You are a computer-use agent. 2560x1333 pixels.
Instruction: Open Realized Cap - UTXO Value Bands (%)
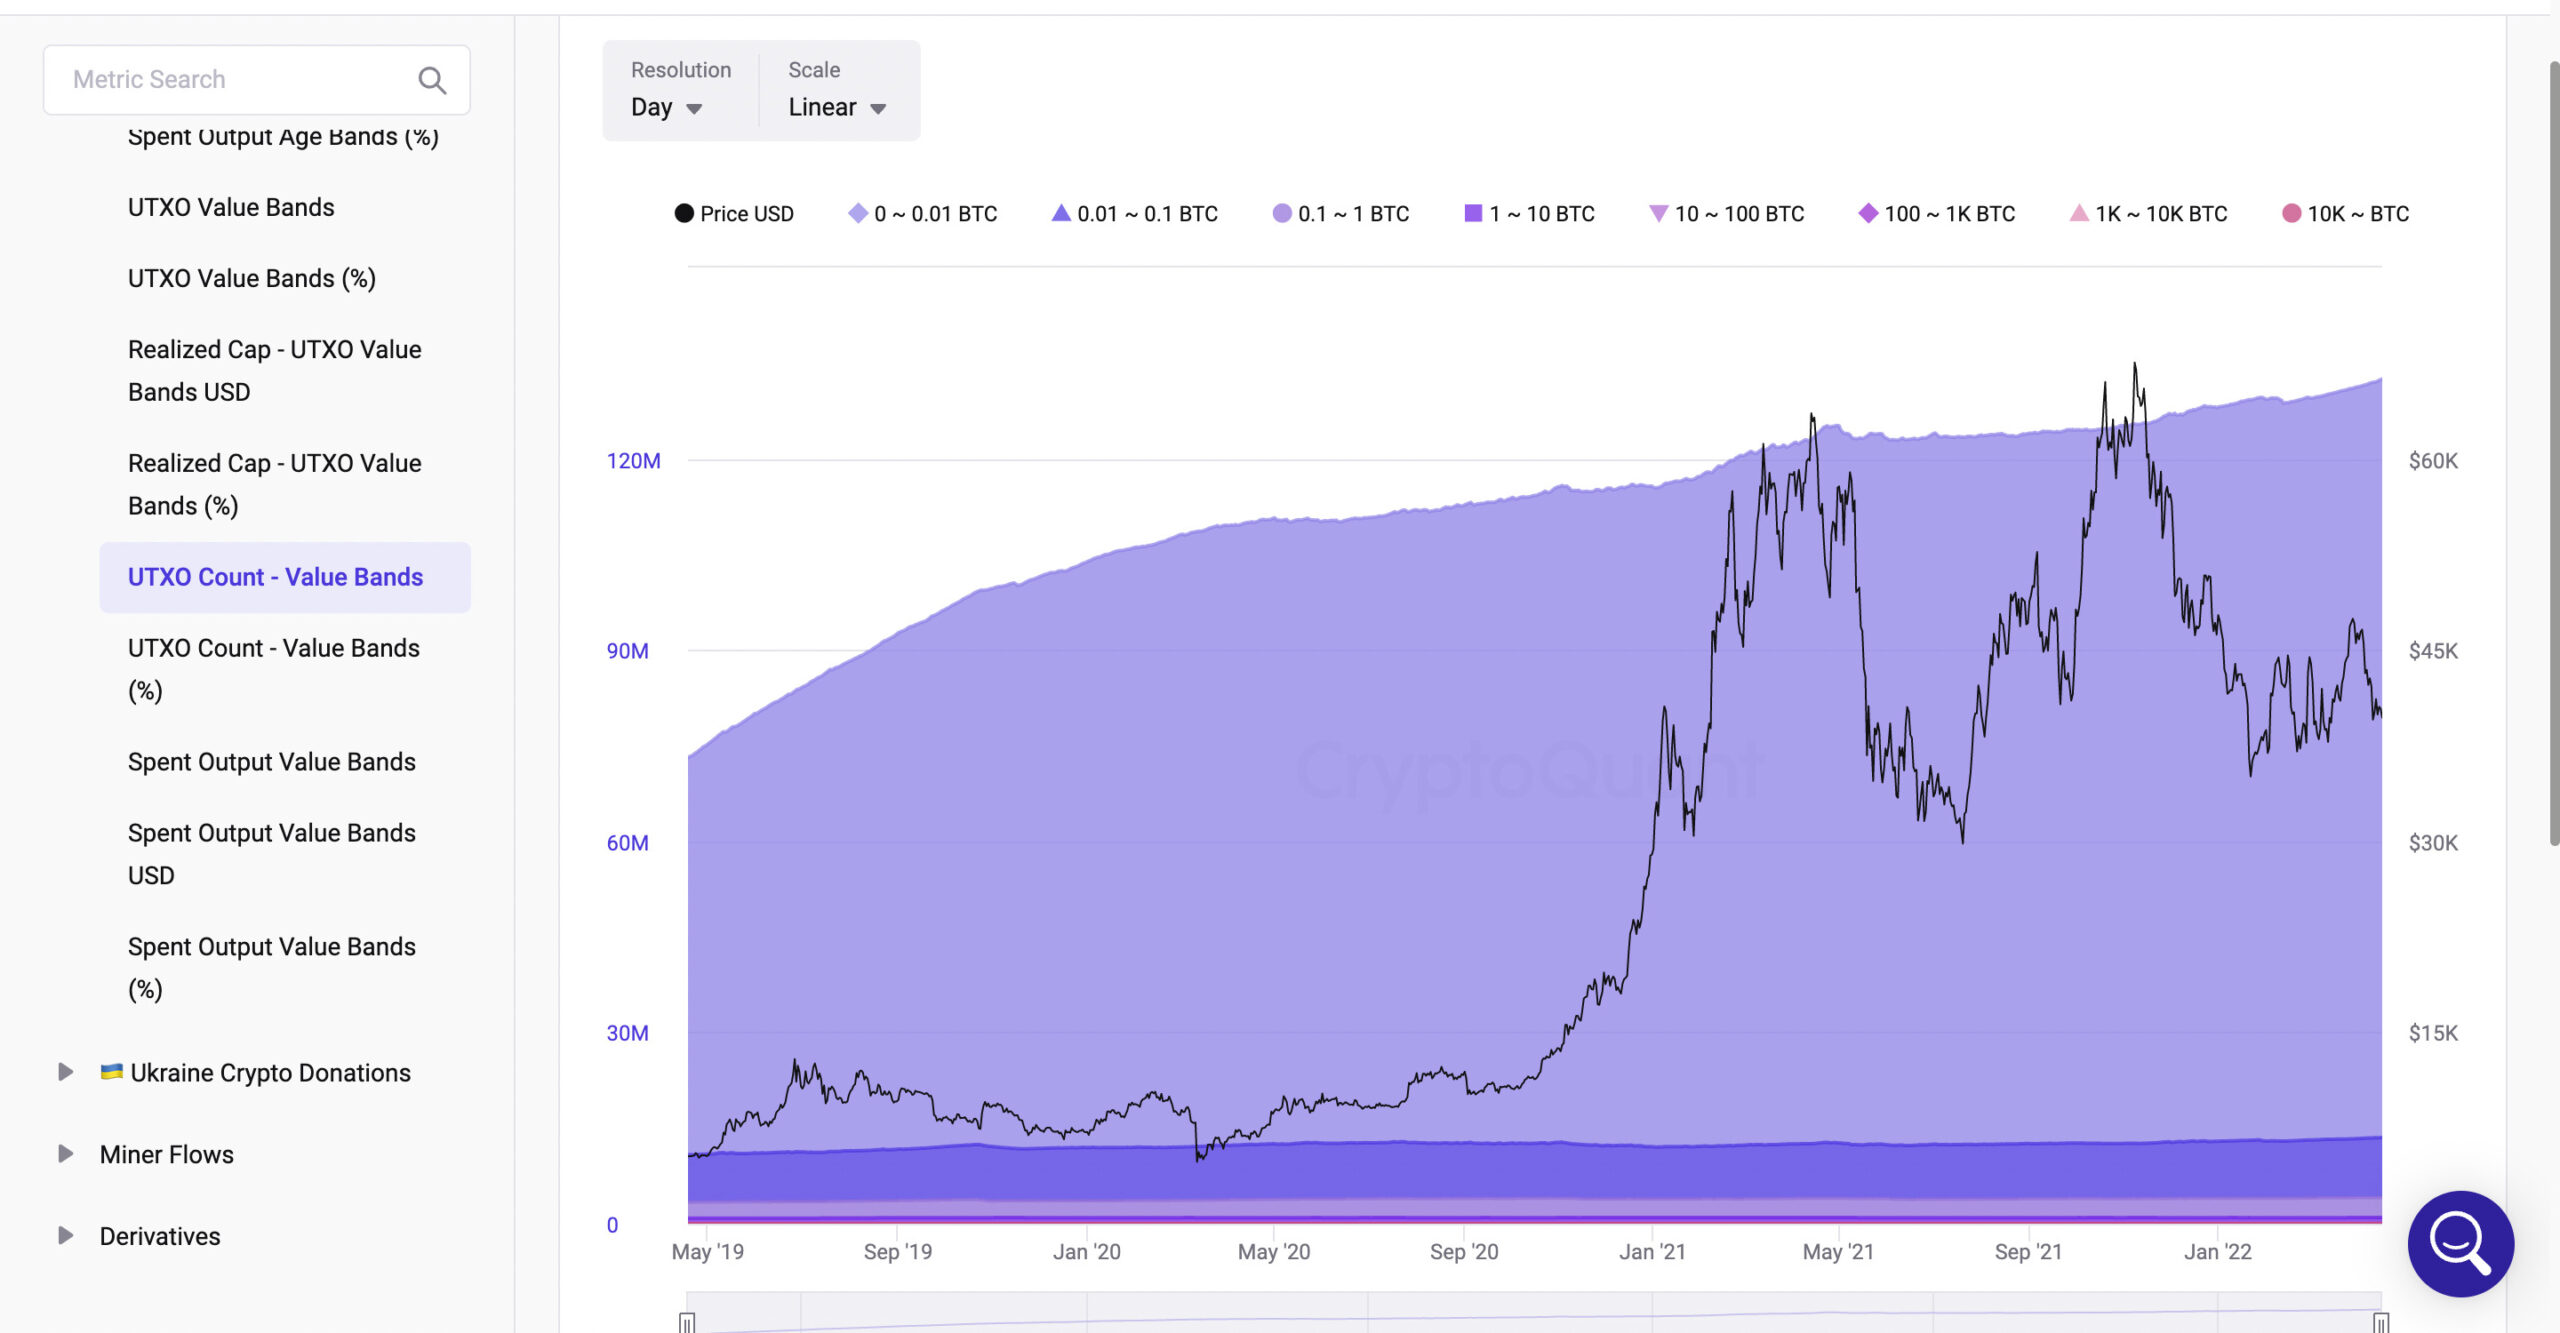tap(275, 485)
